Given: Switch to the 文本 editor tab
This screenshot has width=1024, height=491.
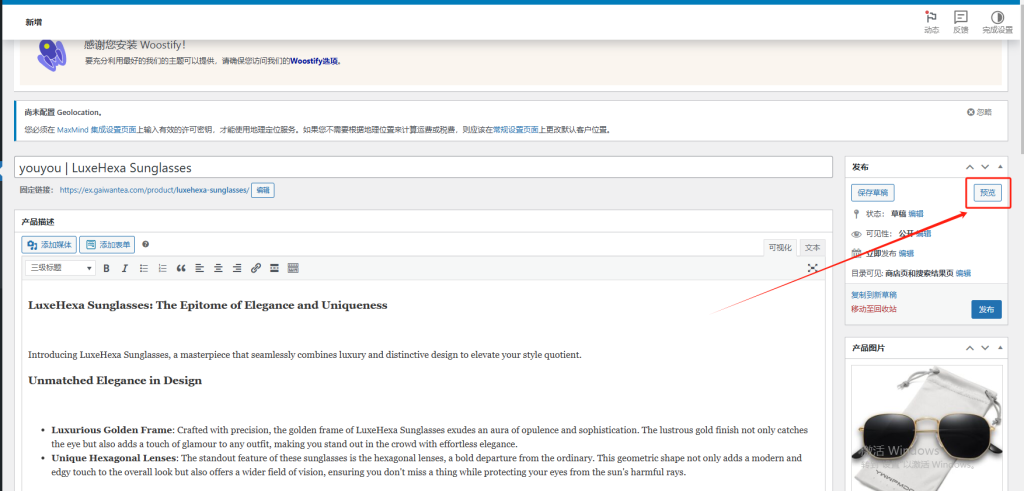Looking at the screenshot, I should [x=813, y=247].
